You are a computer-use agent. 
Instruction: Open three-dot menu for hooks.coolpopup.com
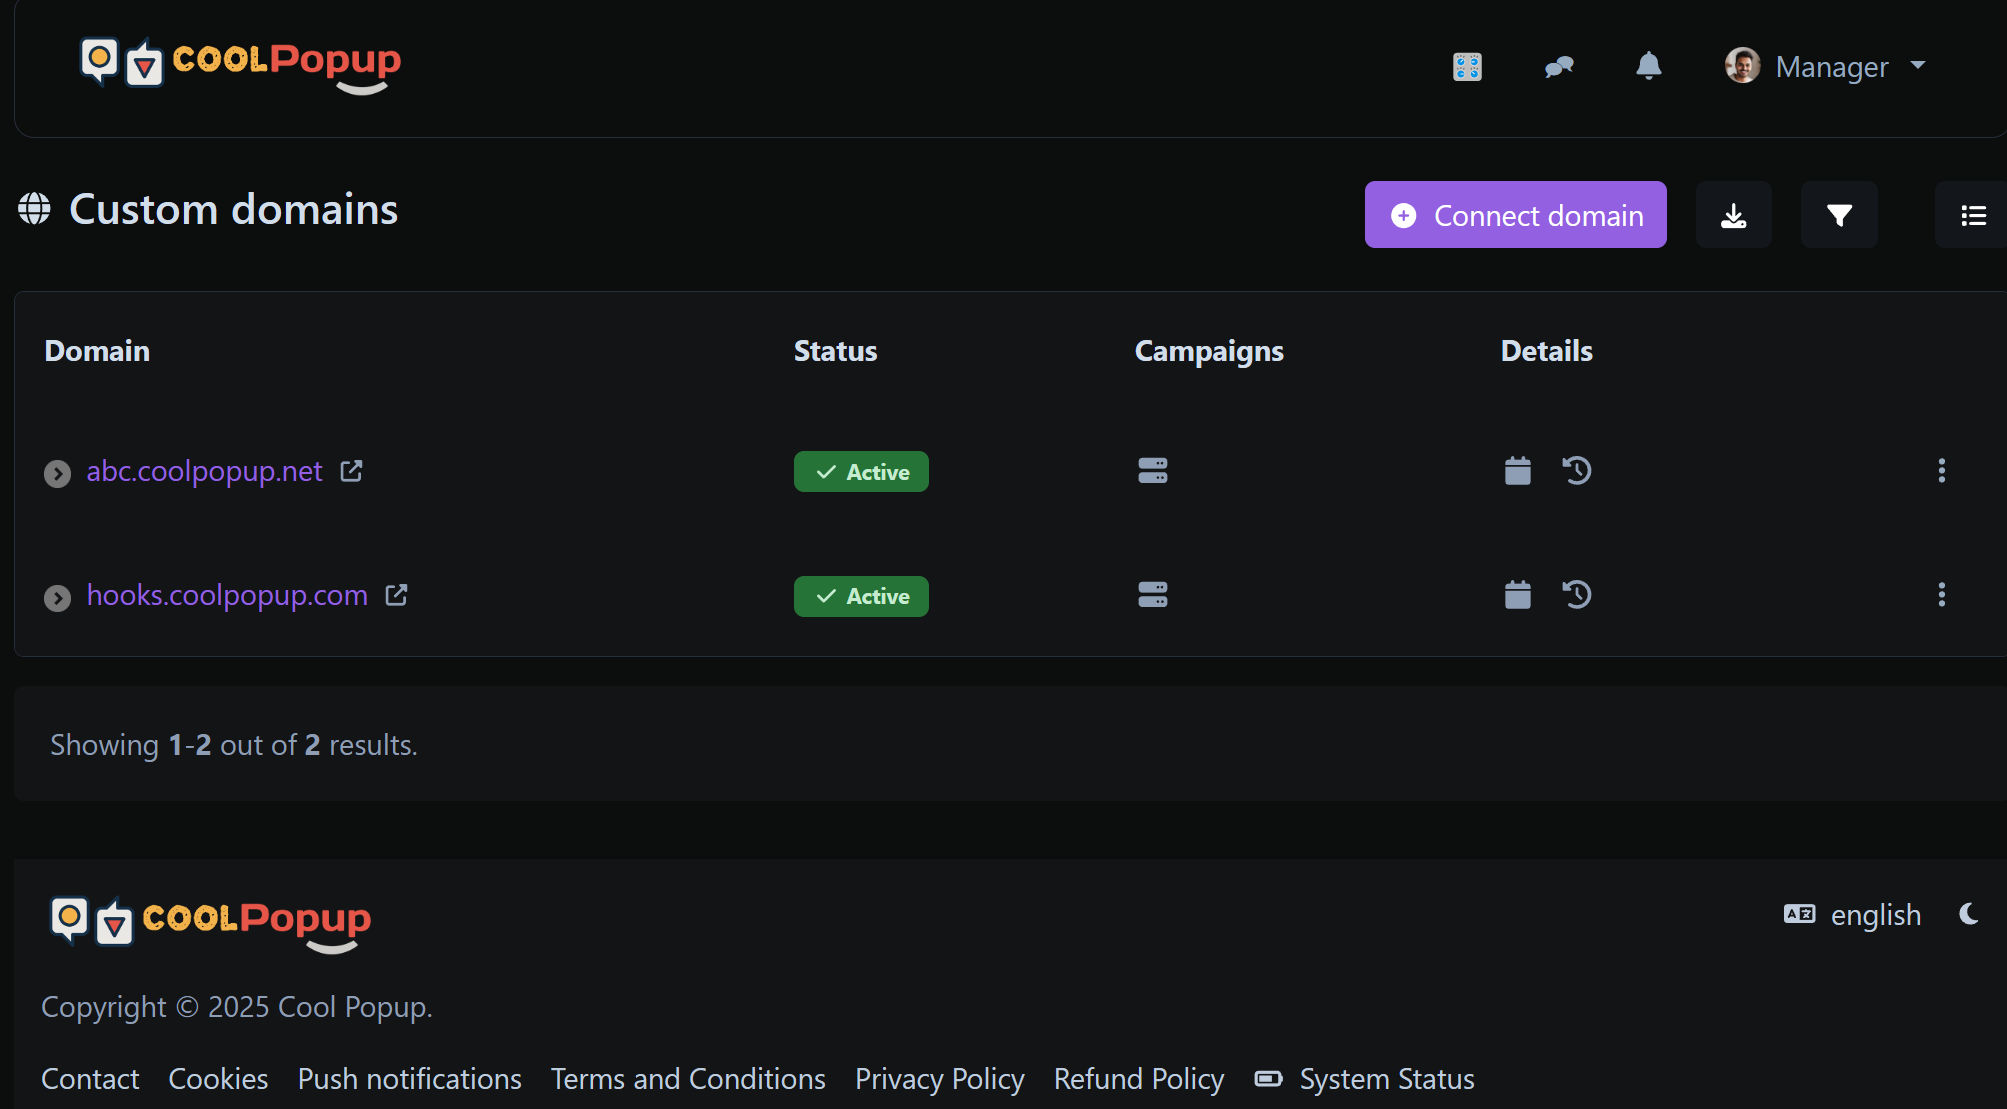click(1941, 595)
